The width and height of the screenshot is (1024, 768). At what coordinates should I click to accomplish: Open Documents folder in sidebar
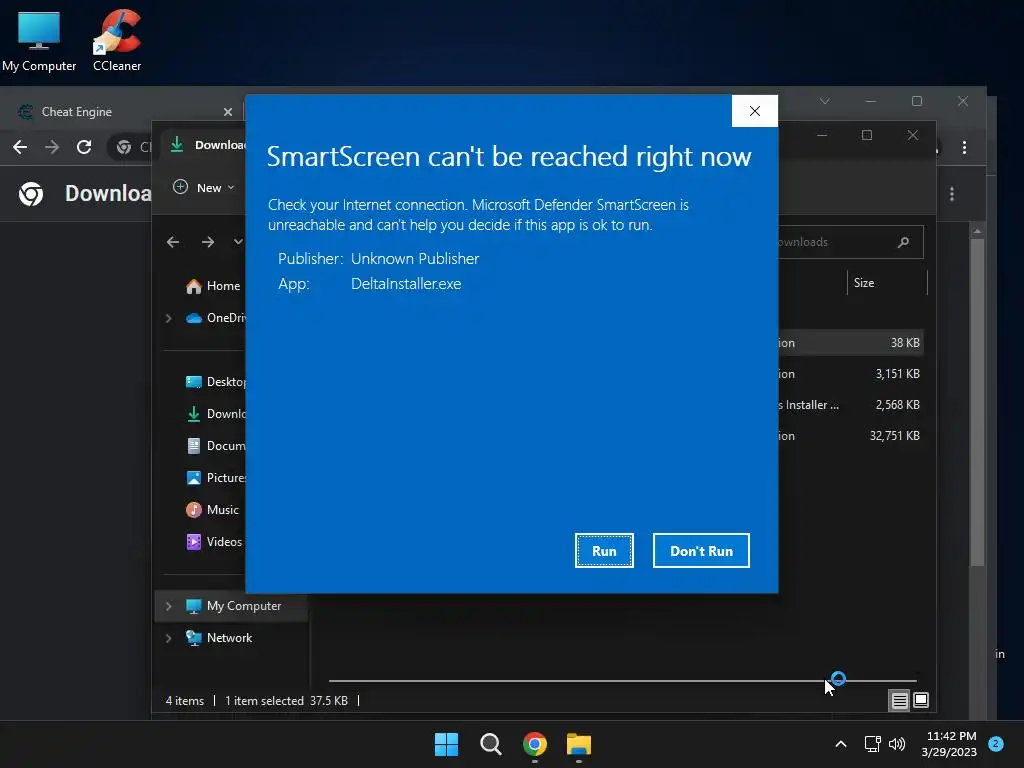(x=216, y=446)
